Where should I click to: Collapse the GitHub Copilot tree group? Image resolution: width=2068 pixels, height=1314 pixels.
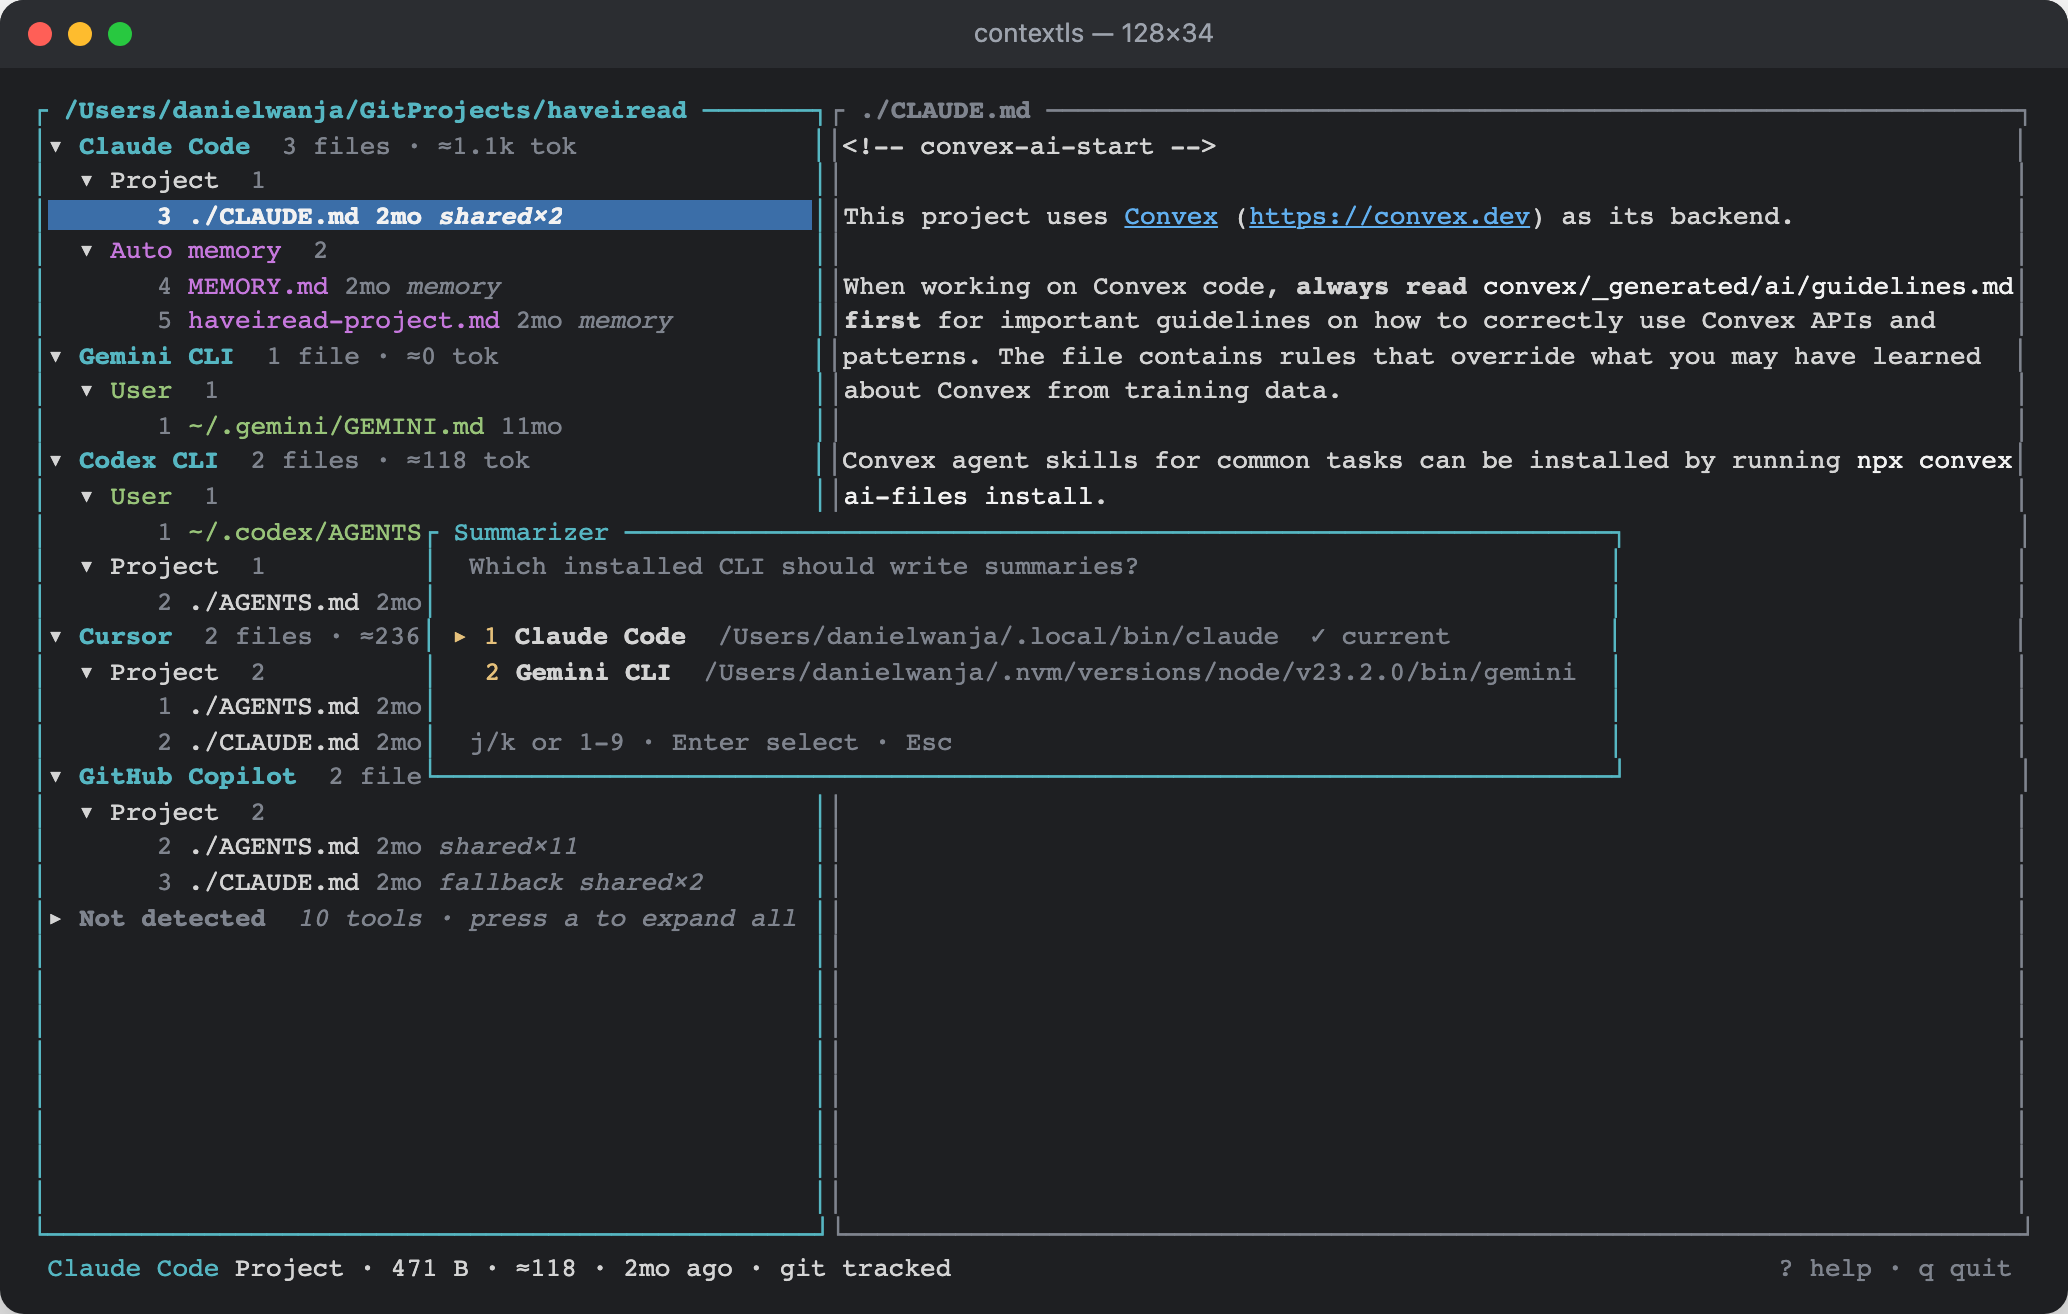click(56, 777)
